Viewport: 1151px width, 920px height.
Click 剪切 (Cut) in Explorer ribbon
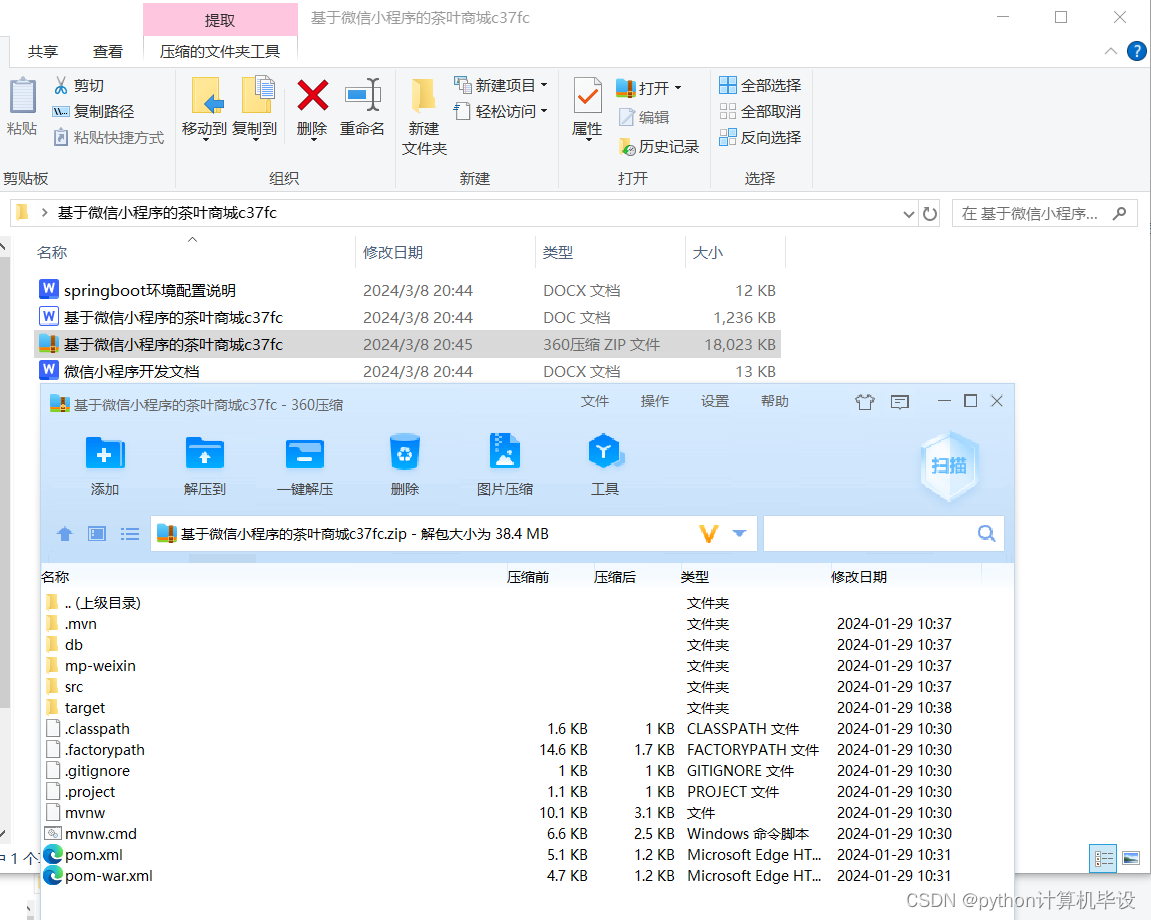tap(79, 86)
